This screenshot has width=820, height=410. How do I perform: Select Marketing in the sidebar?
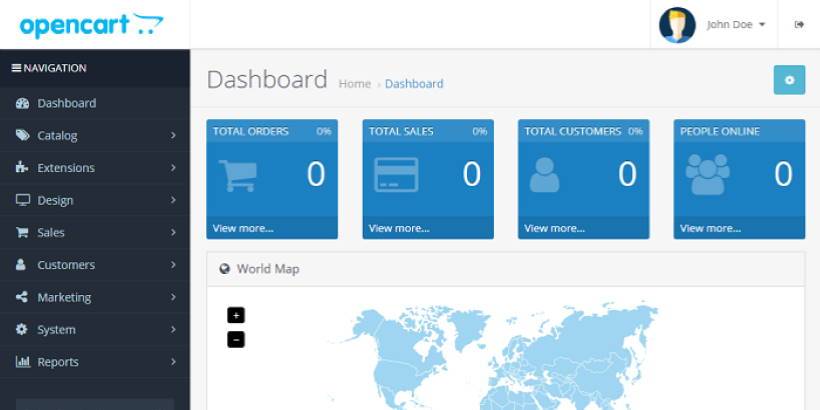[x=64, y=297]
